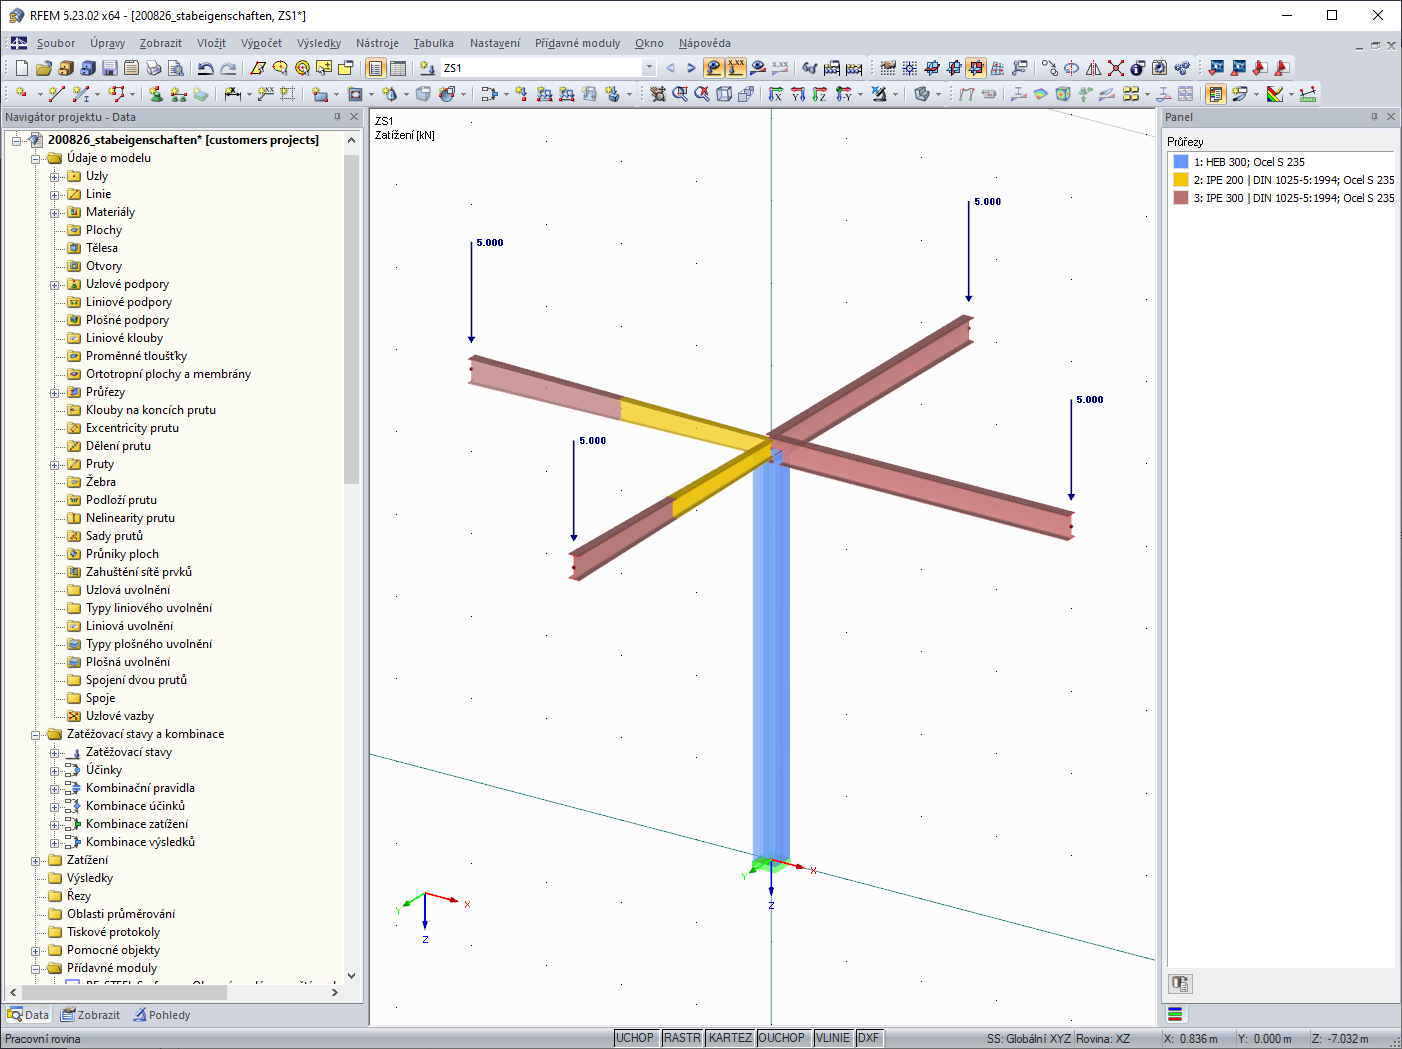This screenshot has width=1402, height=1049.
Task: Click the results color gradient icon
Action: coord(1275,94)
